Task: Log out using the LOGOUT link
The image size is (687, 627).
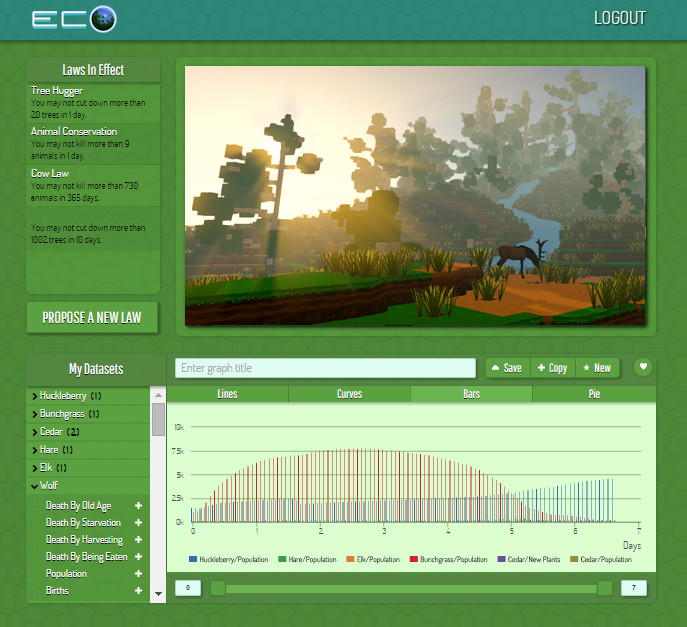Action: [619, 18]
